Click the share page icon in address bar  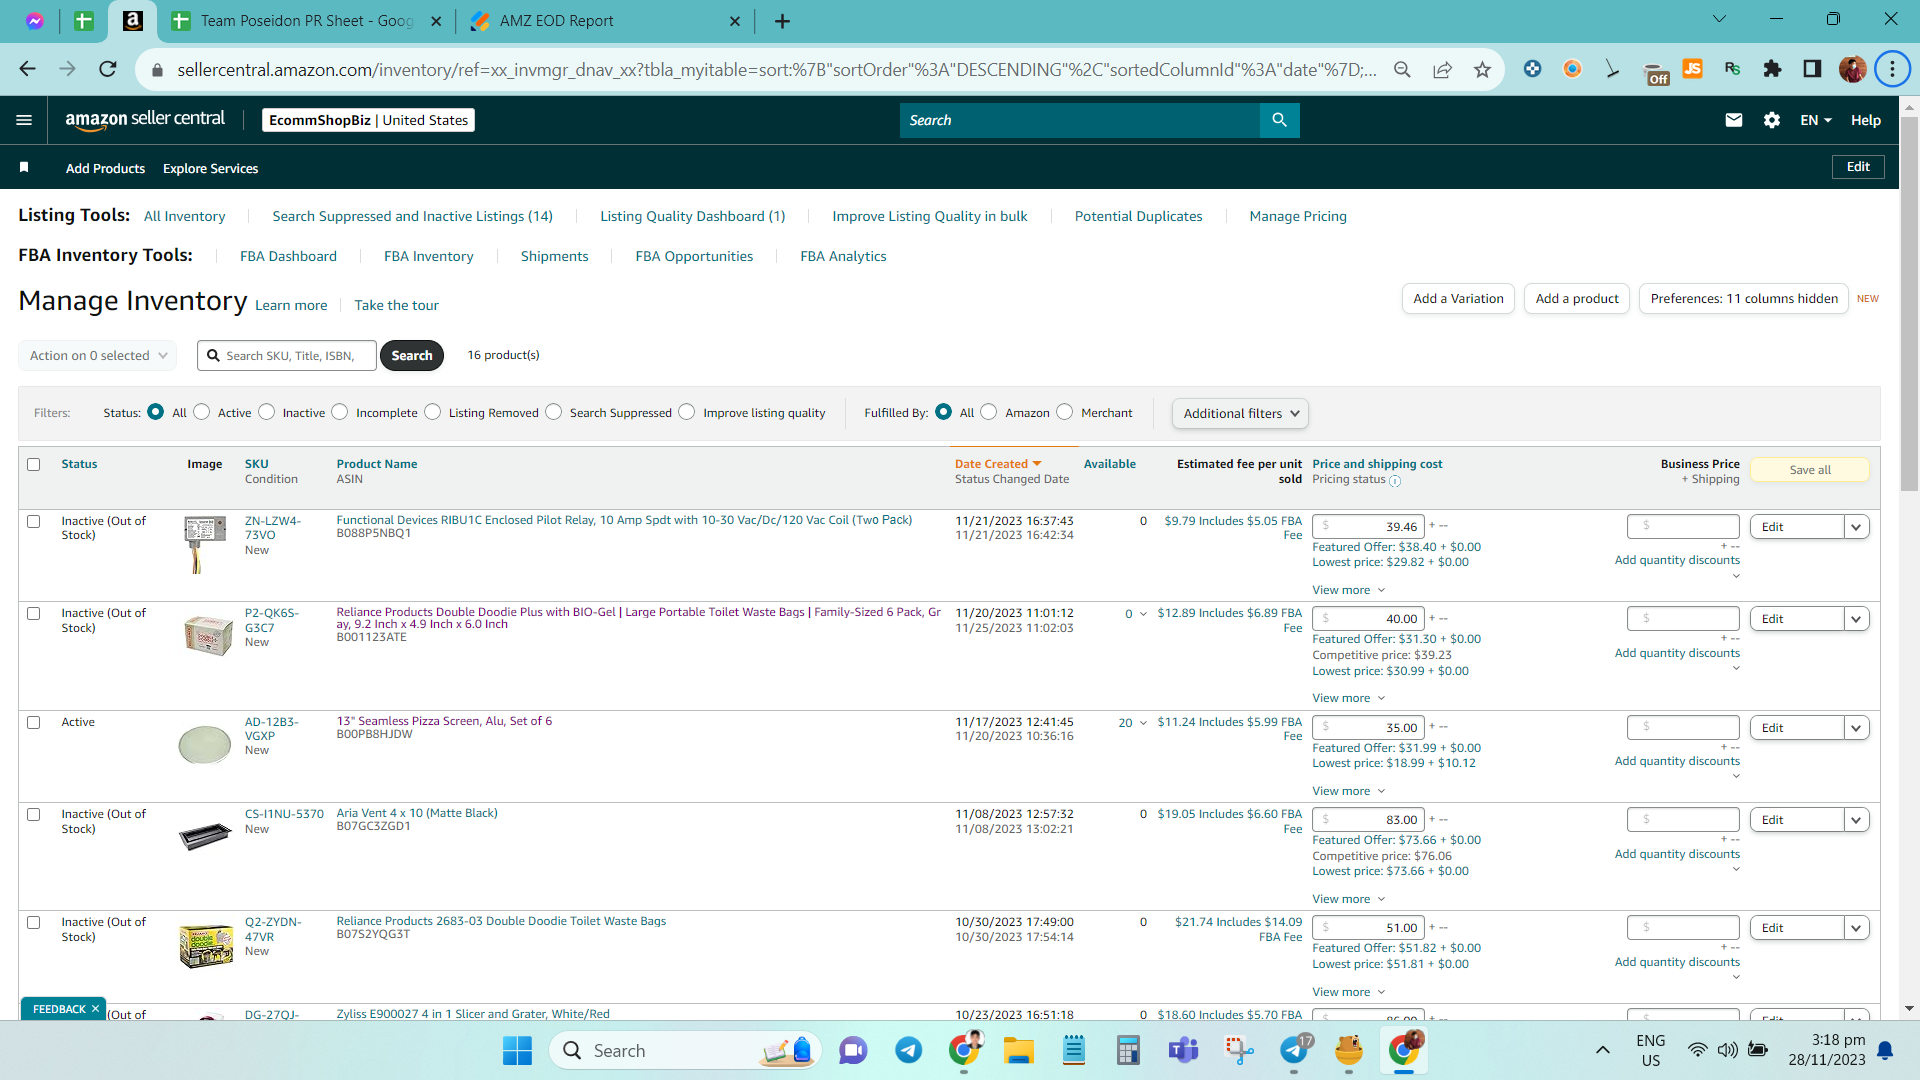point(1442,69)
